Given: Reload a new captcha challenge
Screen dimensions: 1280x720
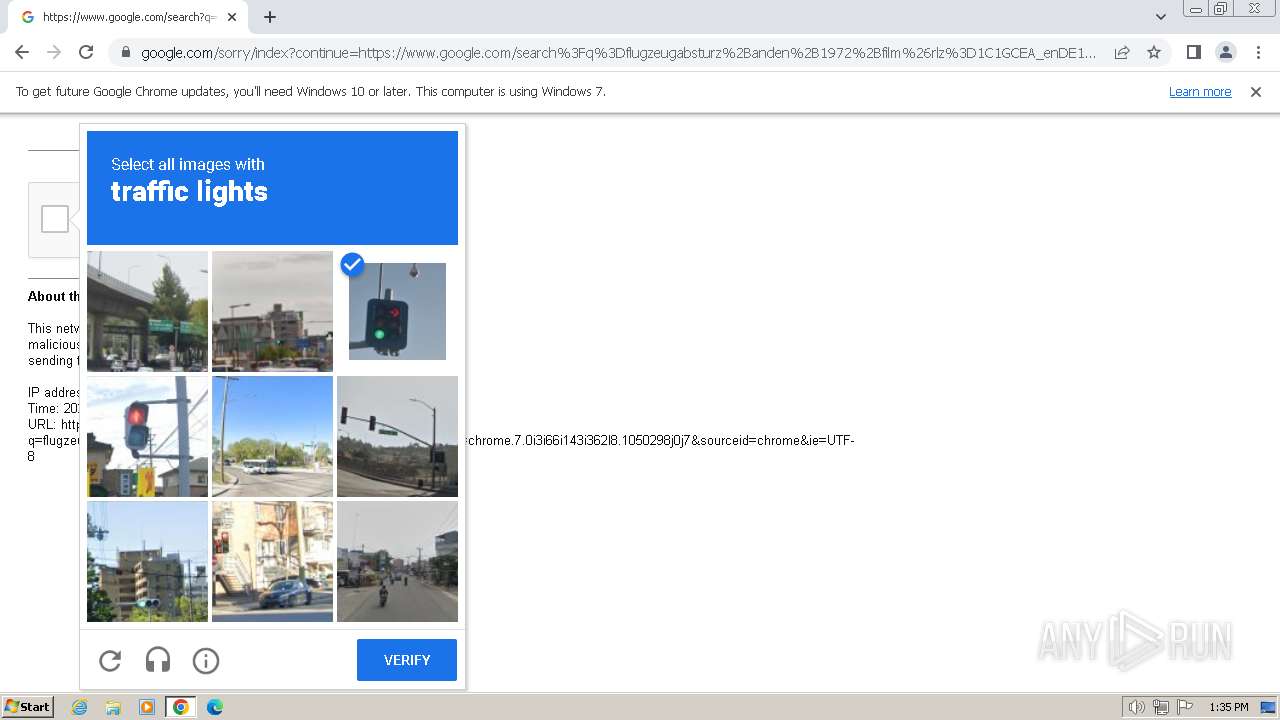Looking at the screenshot, I should point(110,660).
